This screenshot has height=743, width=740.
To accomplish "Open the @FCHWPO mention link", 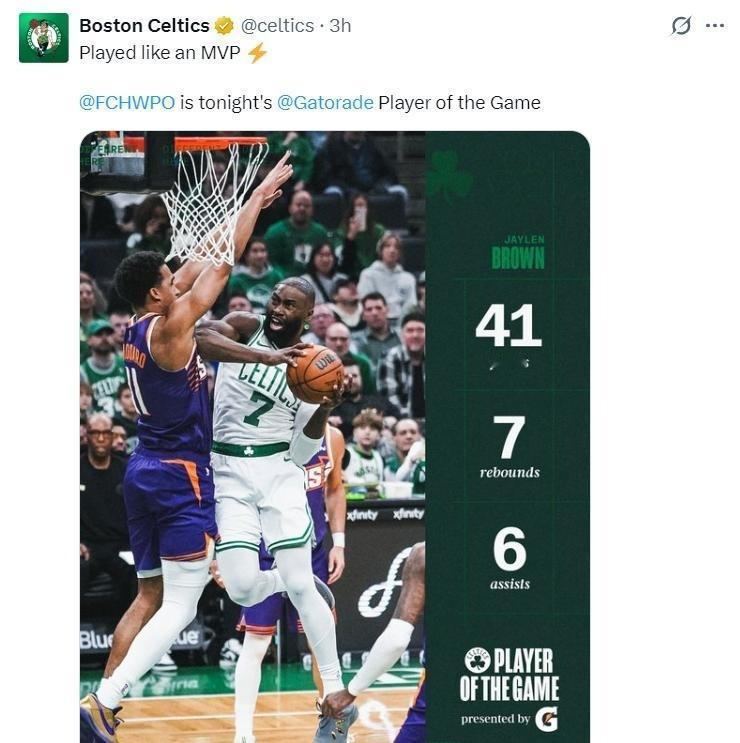I will pyautogui.click(x=127, y=102).
